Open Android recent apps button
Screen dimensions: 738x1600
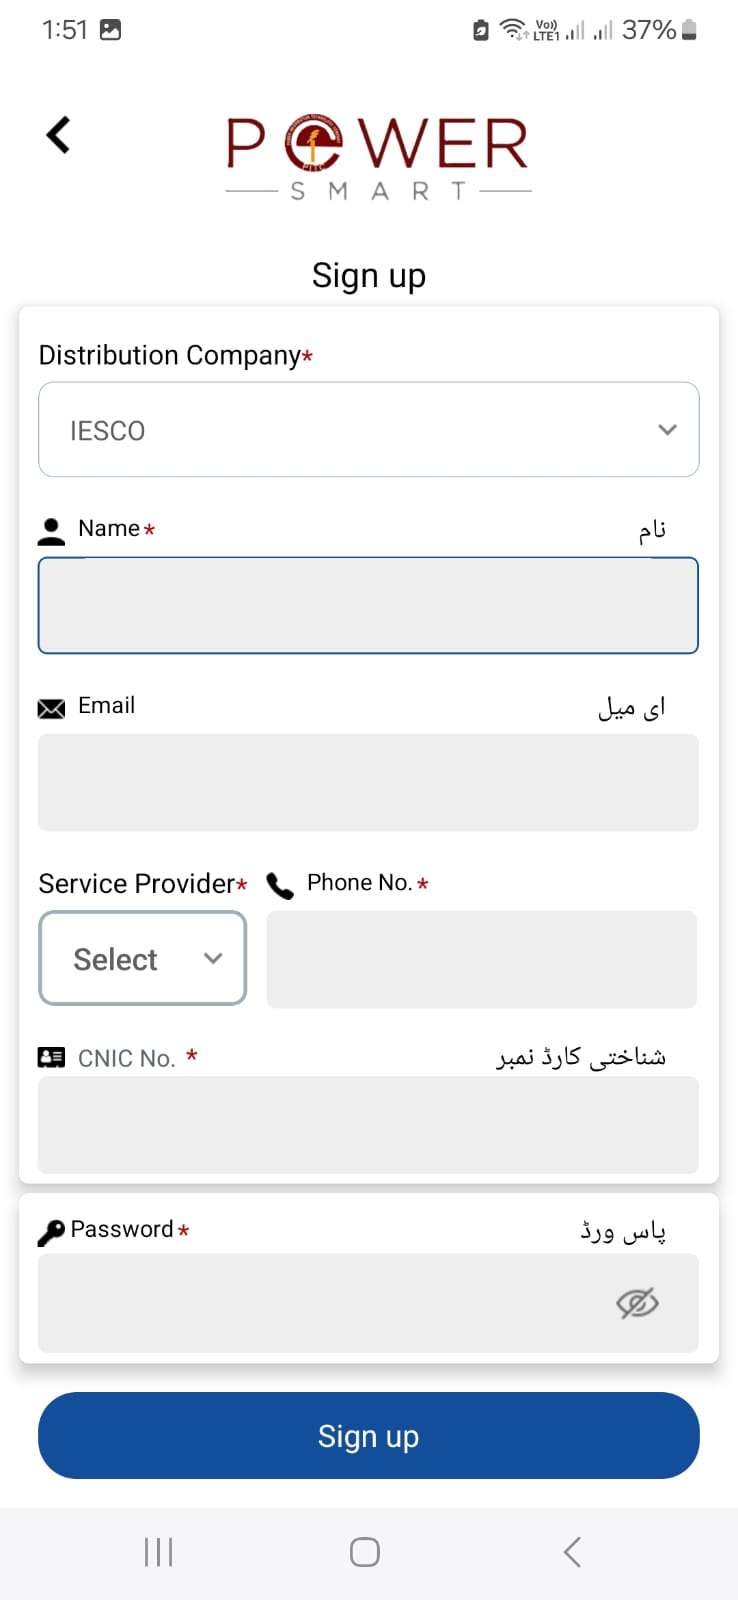(x=158, y=1552)
